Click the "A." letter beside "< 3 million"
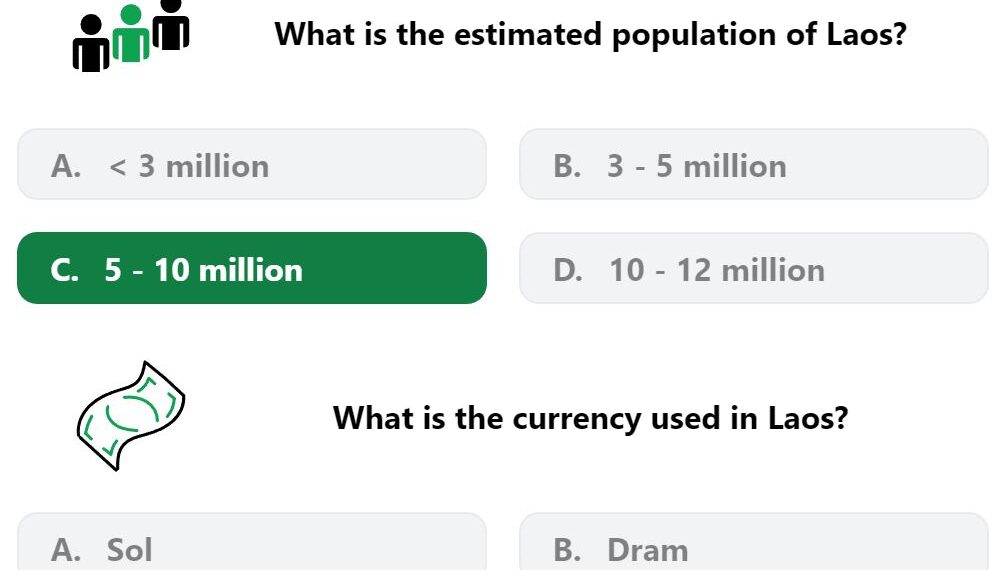This screenshot has height=570, width=1005. [x=66, y=166]
